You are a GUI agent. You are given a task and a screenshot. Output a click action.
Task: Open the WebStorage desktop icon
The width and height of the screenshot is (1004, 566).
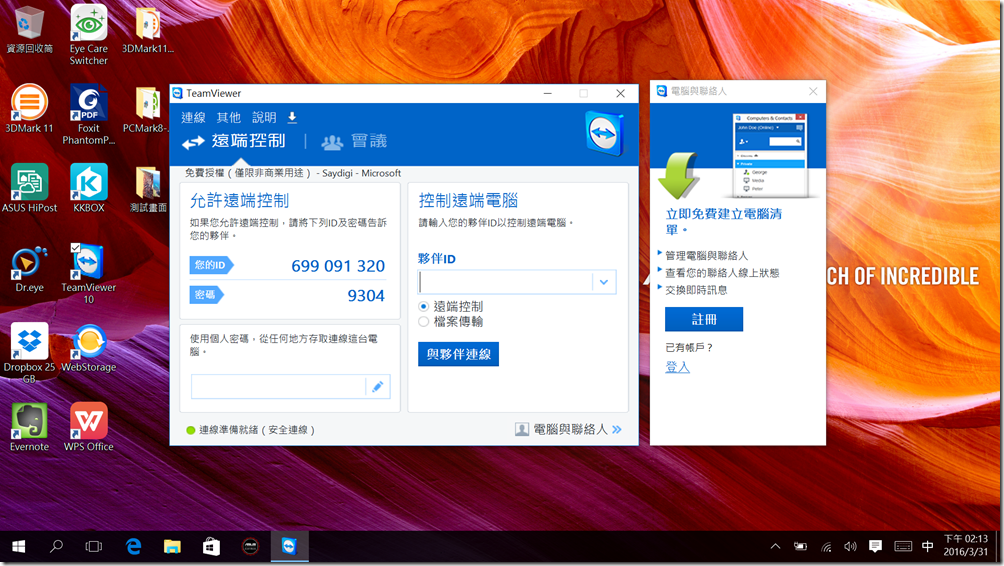coord(88,348)
